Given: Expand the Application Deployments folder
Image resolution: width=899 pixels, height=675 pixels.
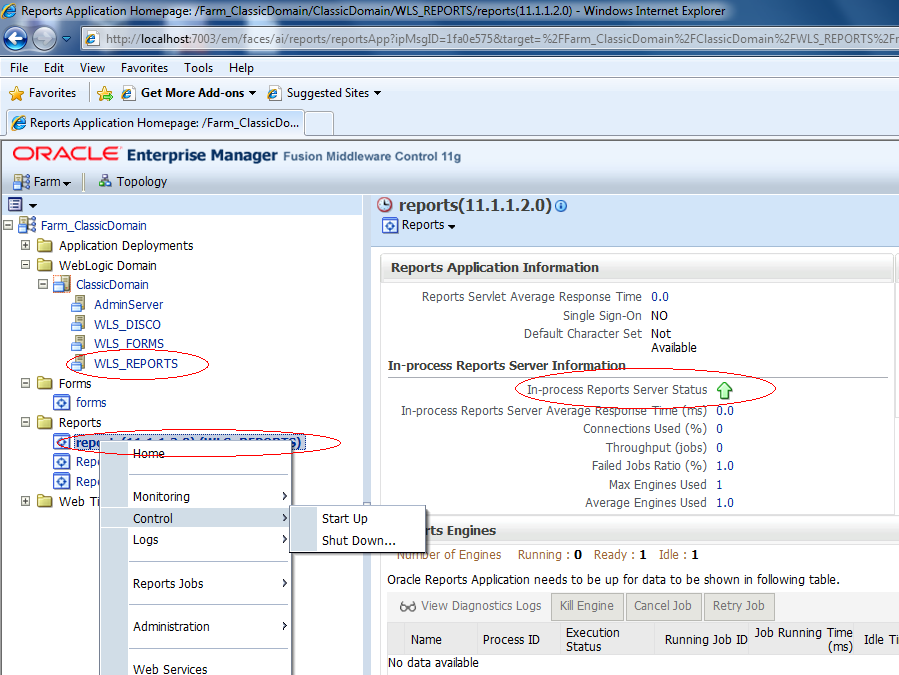Looking at the screenshot, I should click(25, 245).
